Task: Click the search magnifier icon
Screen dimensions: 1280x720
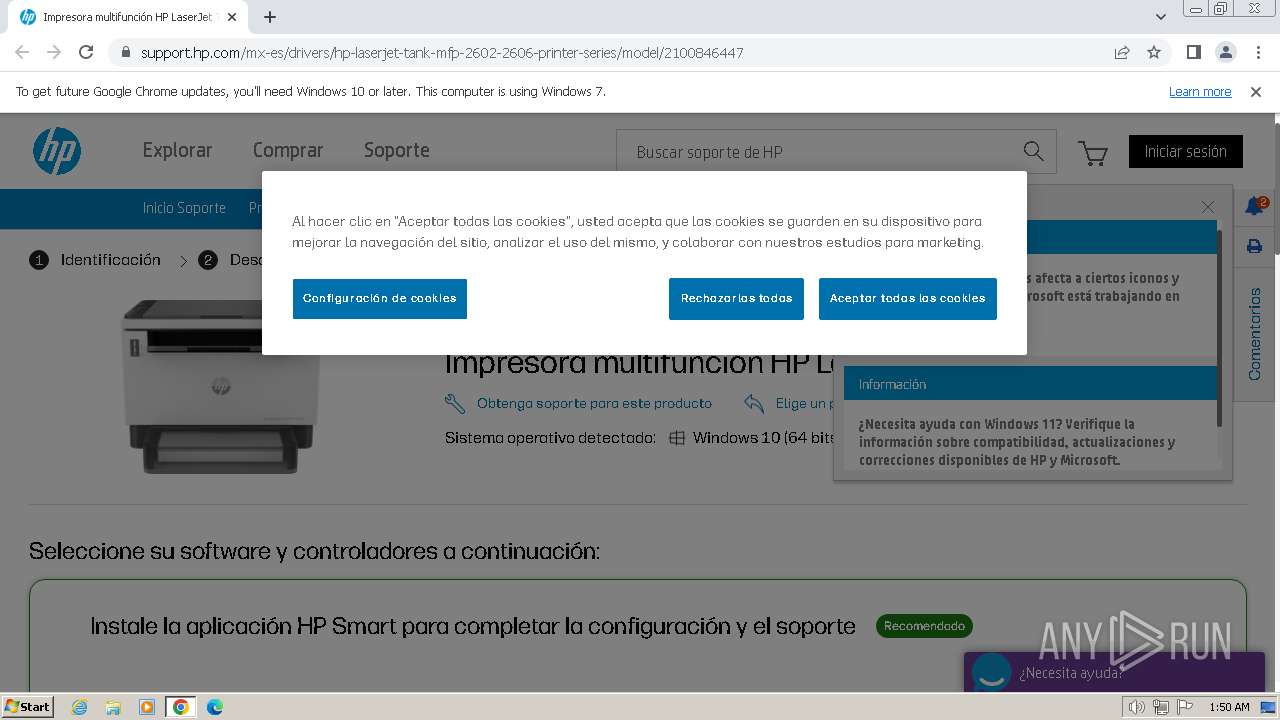Action: [x=1033, y=151]
